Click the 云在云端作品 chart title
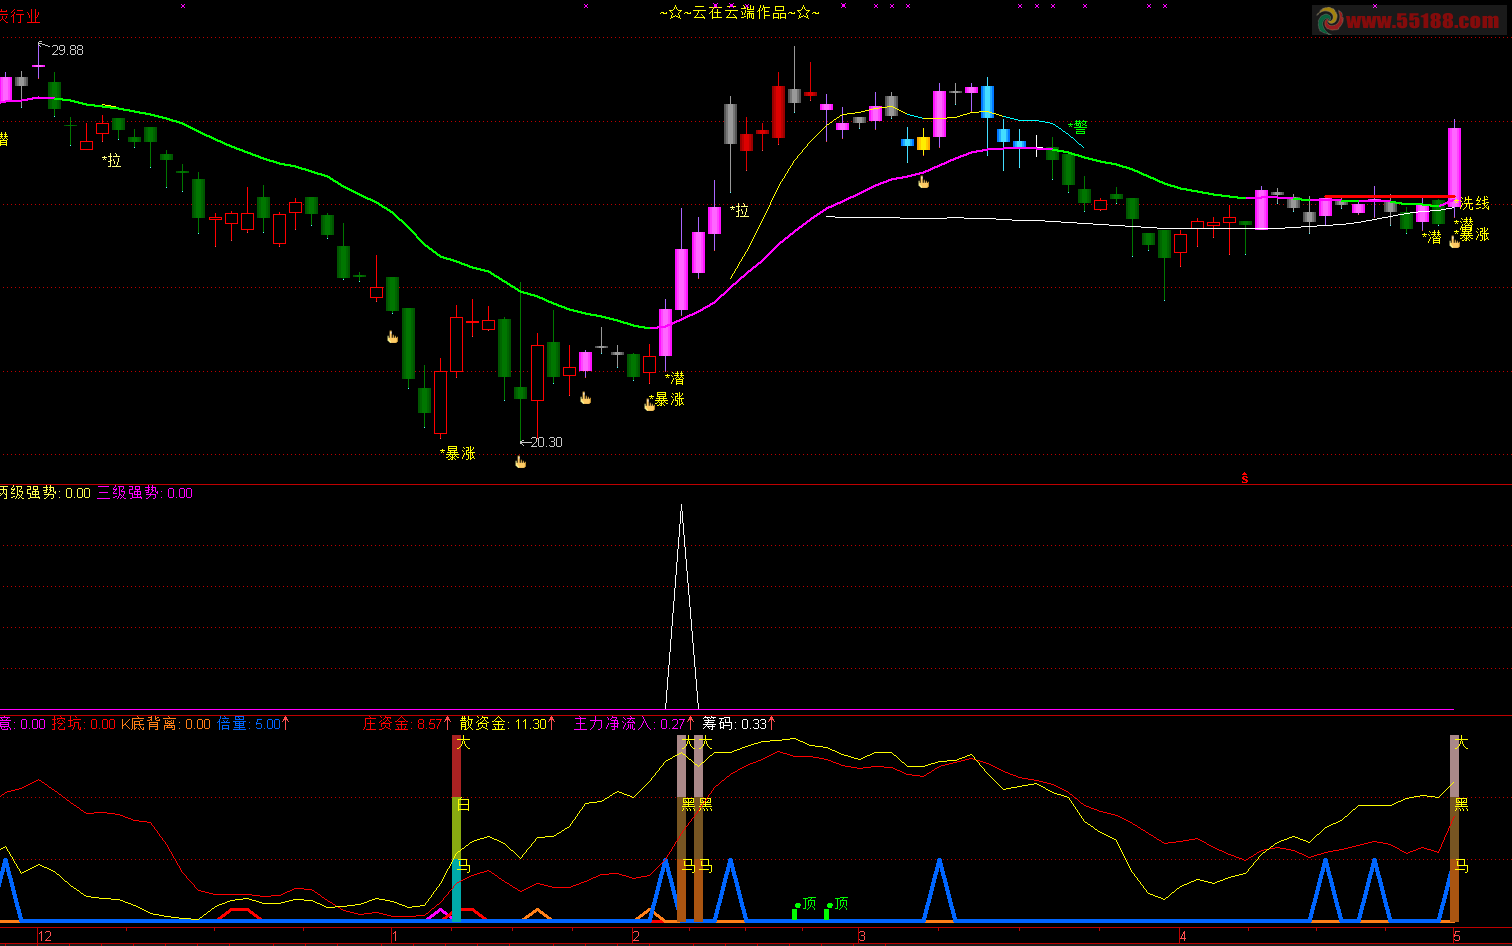 [x=740, y=13]
